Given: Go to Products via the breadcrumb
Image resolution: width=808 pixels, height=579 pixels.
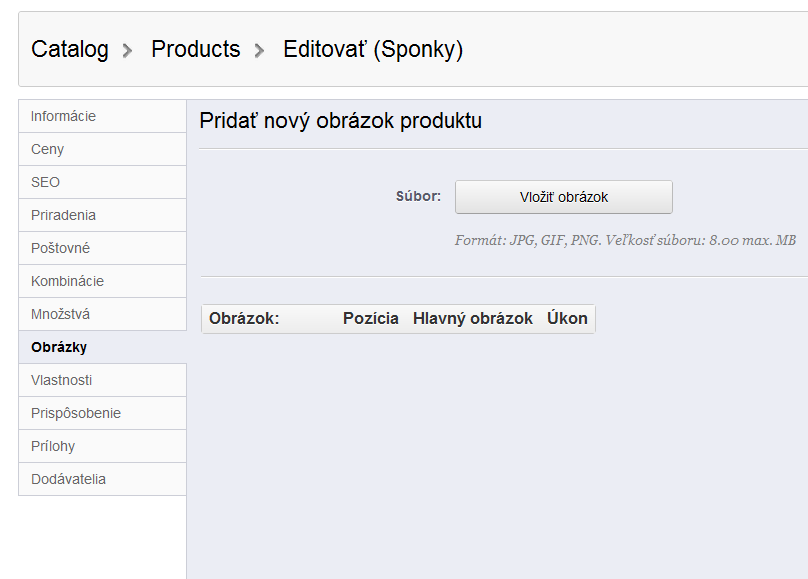Looking at the screenshot, I should (196, 49).
